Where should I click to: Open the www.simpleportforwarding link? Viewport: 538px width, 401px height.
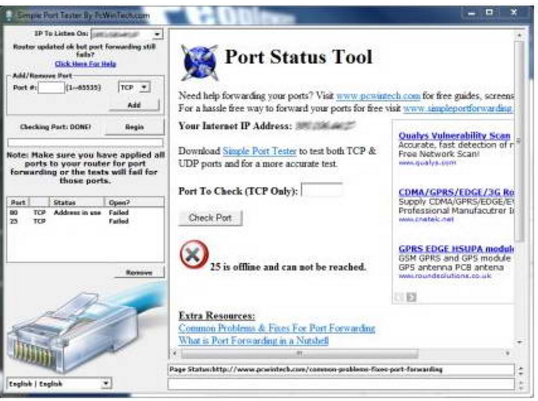pyautogui.click(x=458, y=108)
